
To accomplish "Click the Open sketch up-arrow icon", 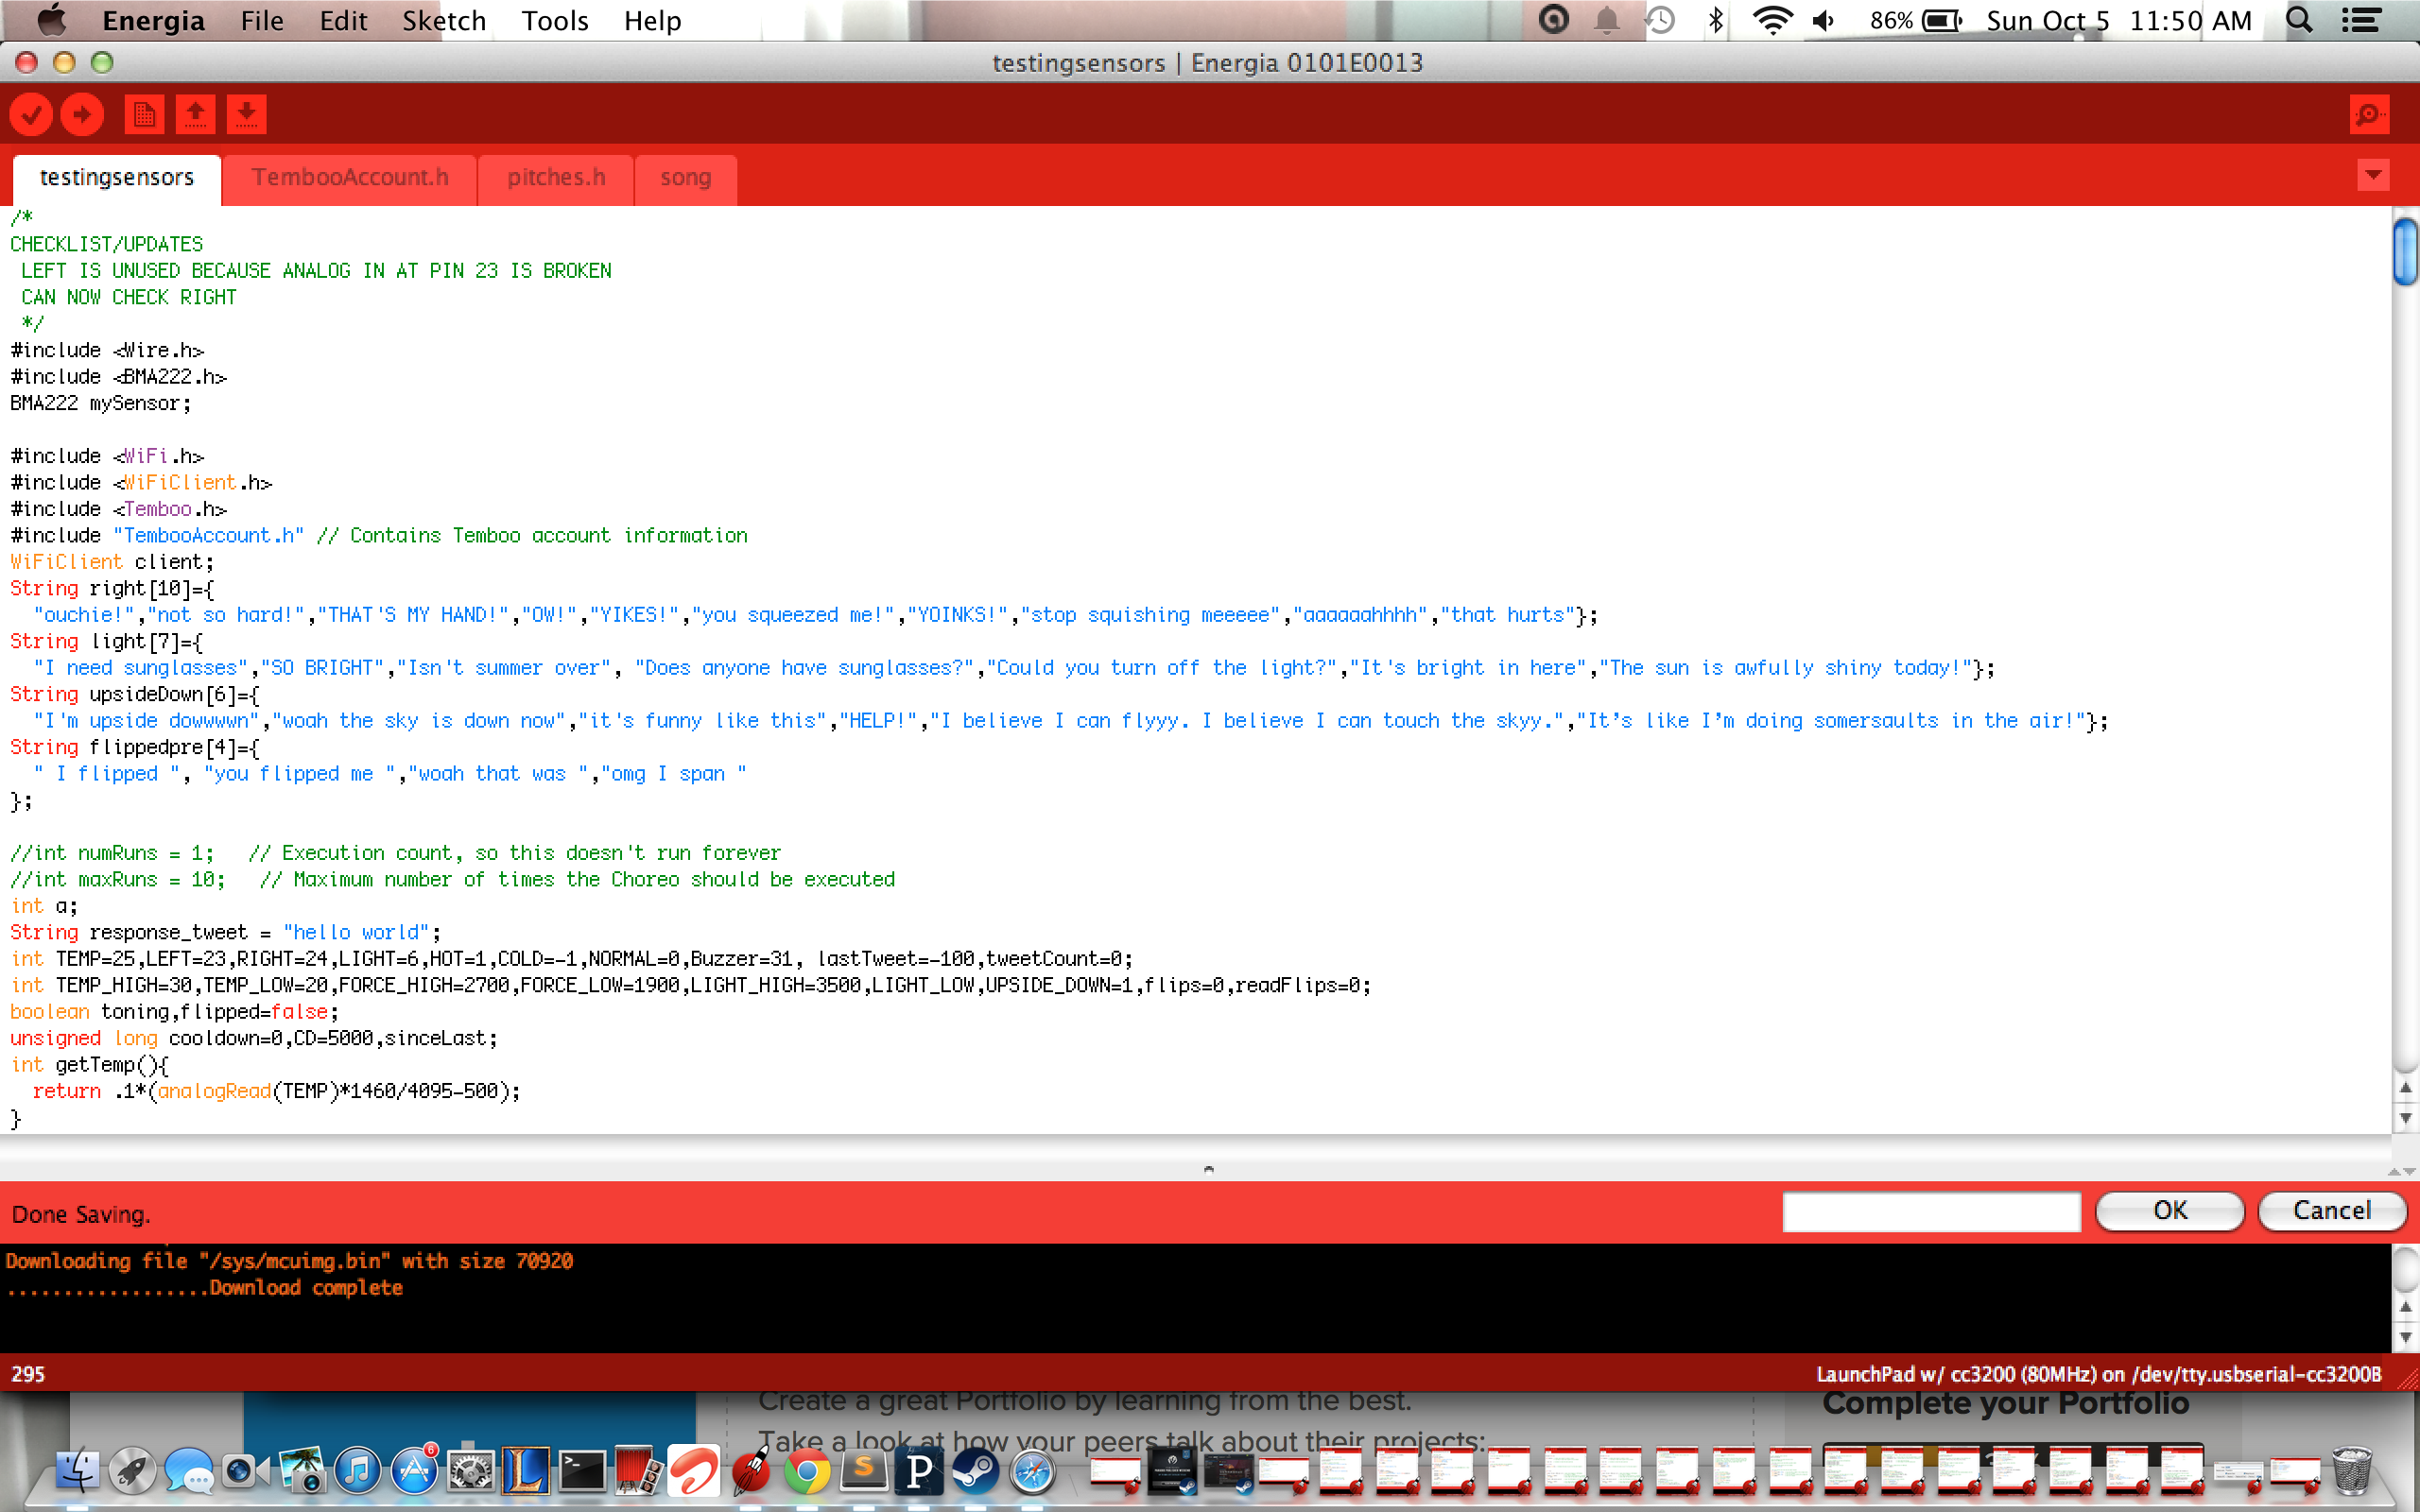I will (x=195, y=114).
